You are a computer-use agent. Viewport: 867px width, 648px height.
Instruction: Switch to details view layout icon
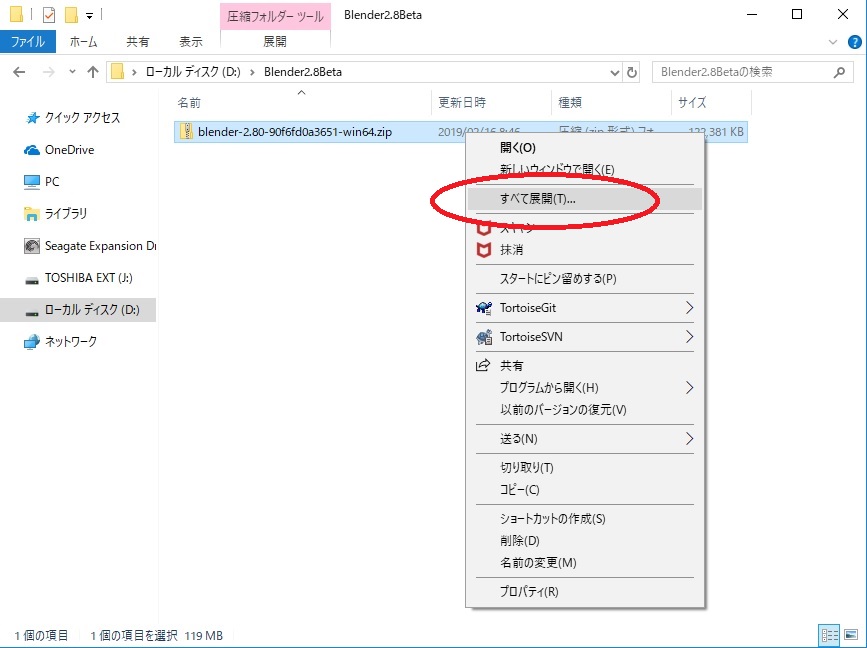click(829, 636)
